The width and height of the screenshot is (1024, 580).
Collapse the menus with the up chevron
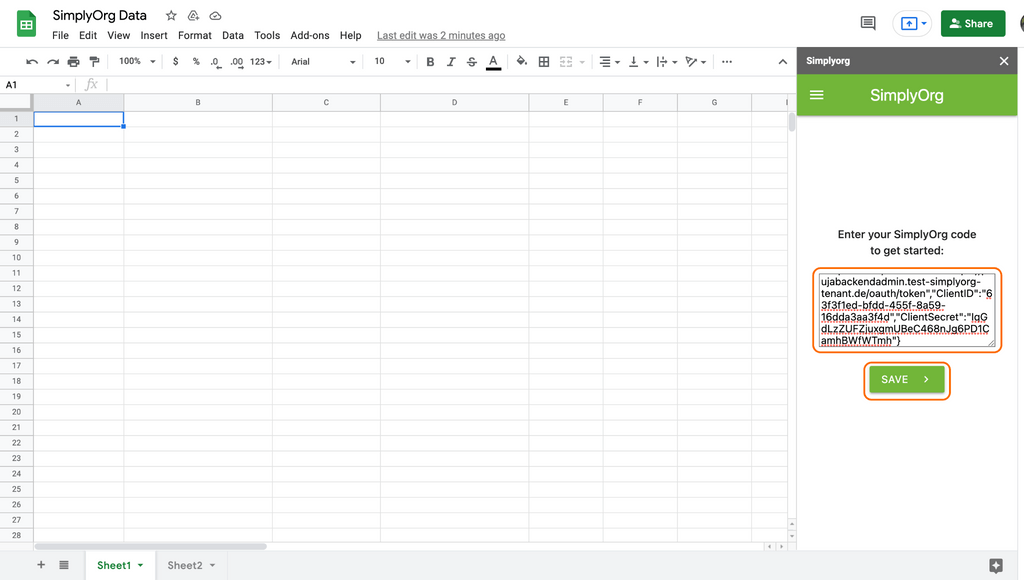782,61
